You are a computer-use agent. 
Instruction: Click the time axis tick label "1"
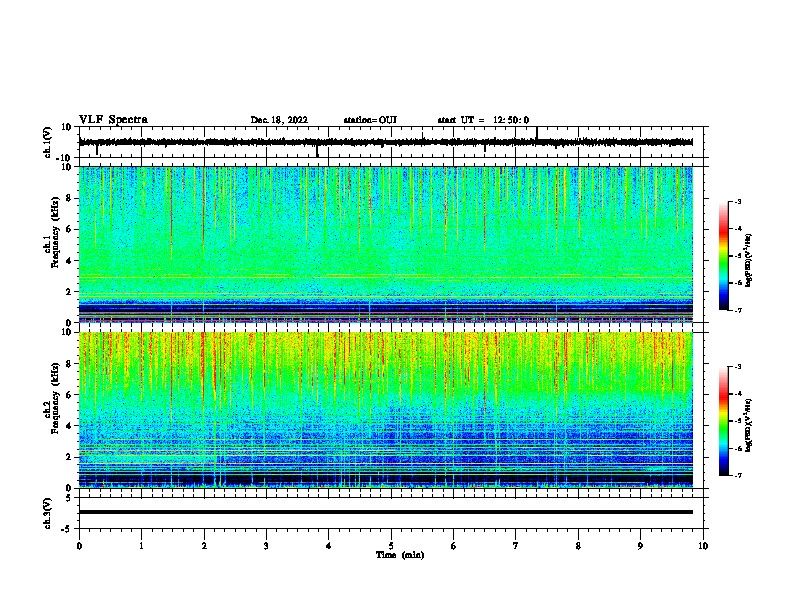(141, 546)
